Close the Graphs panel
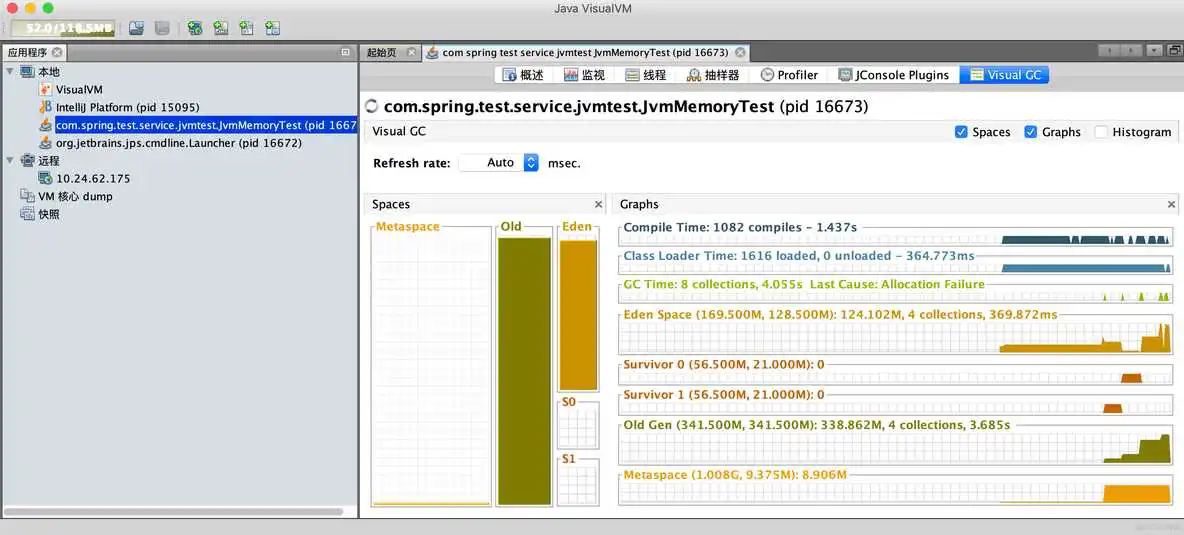 (1172, 204)
